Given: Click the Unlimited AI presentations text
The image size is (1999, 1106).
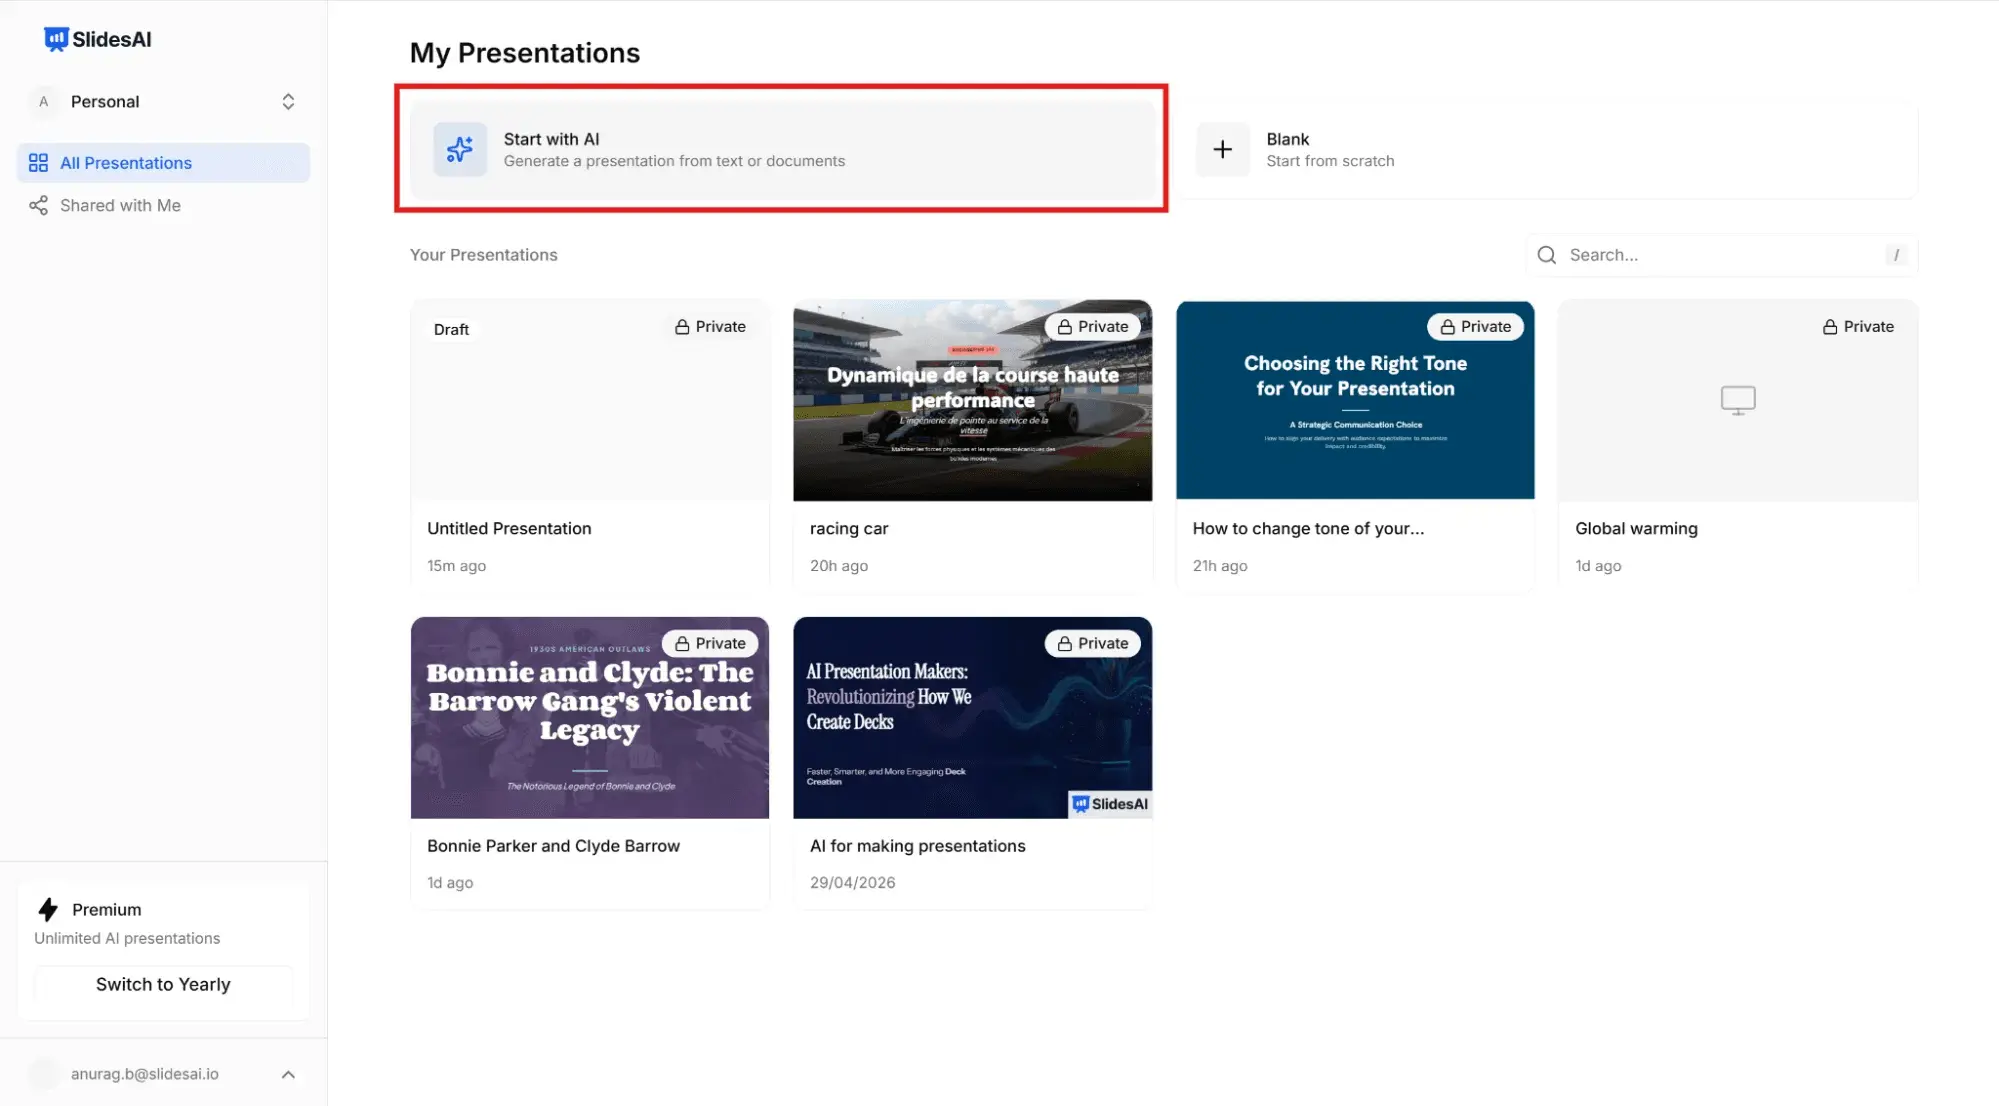Looking at the screenshot, I should click(127, 938).
